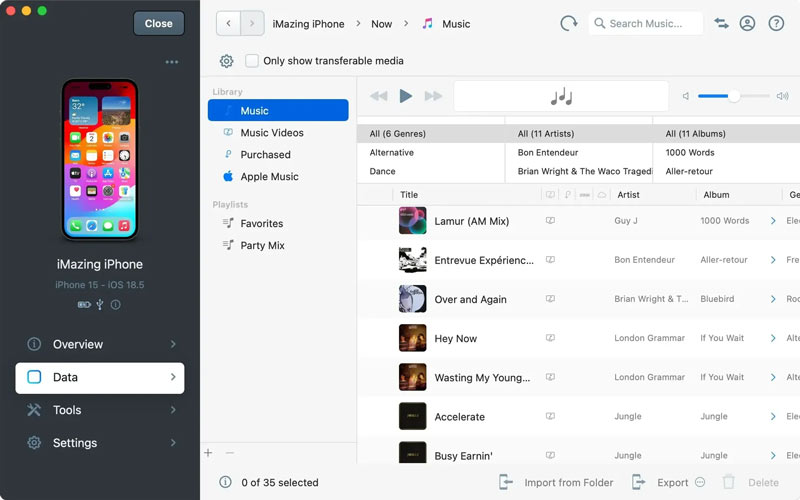
Task: Select Music Videos in the Library
Action: (278, 133)
